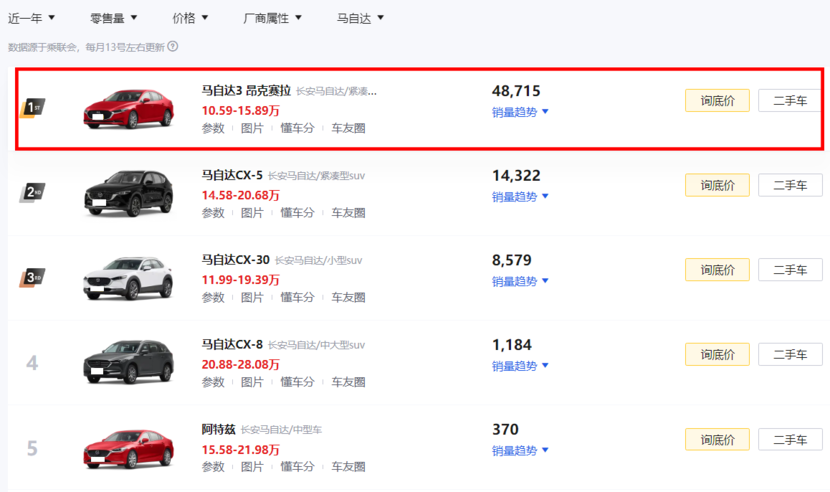The height and width of the screenshot is (492, 830).
Task: Open the 零售量 filter dropdown
Action: pyautogui.click(x=113, y=18)
